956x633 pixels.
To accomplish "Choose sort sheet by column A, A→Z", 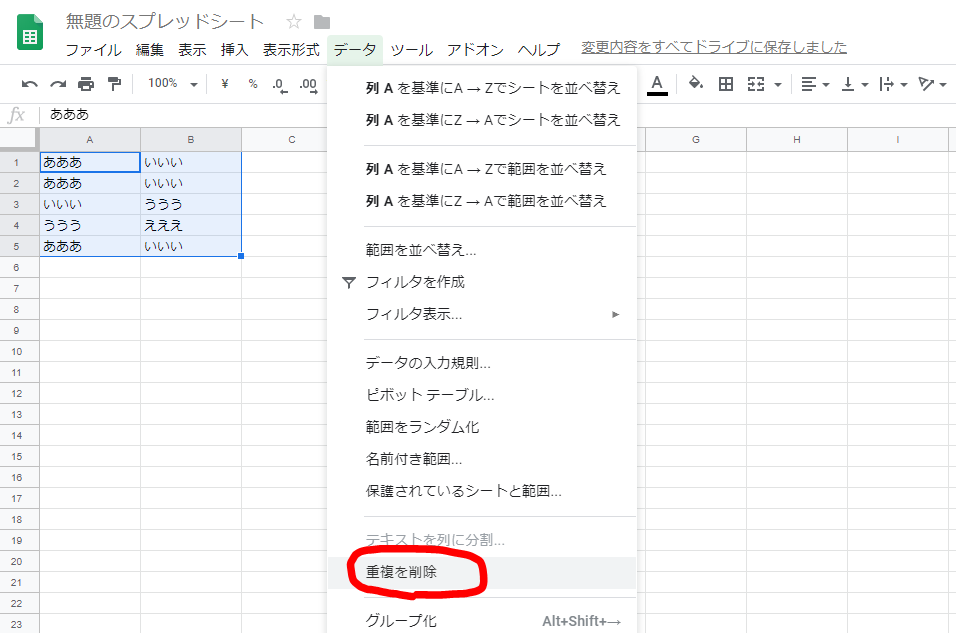I will pyautogui.click(x=482, y=88).
